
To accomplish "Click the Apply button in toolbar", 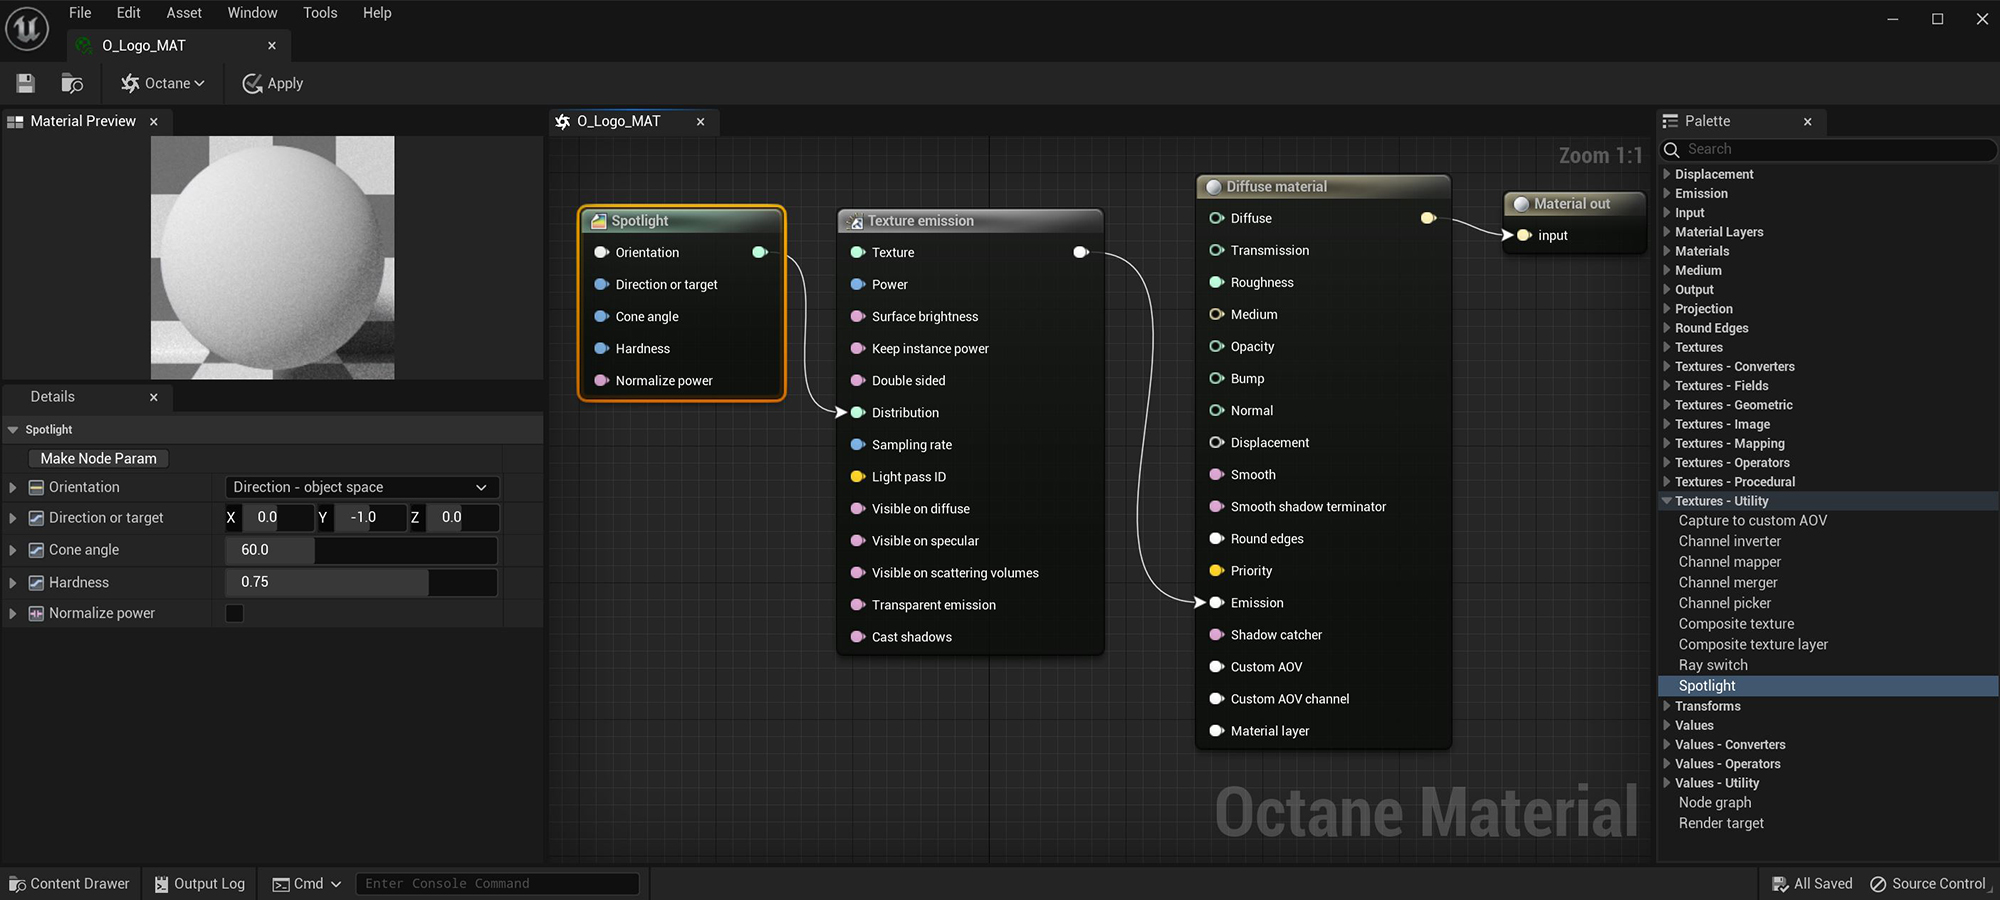I will [x=273, y=84].
